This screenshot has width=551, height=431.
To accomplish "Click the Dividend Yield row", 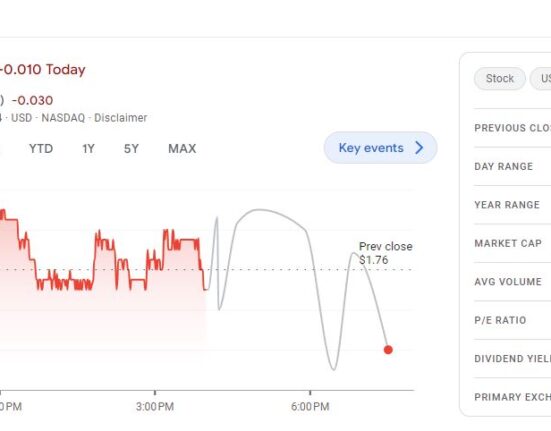I will [x=512, y=359].
